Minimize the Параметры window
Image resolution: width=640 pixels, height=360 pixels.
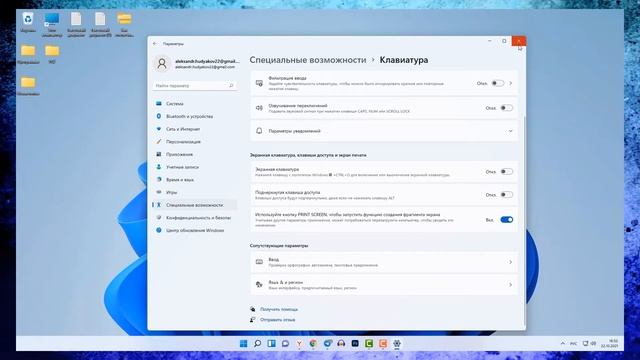(x=490, y=41)
